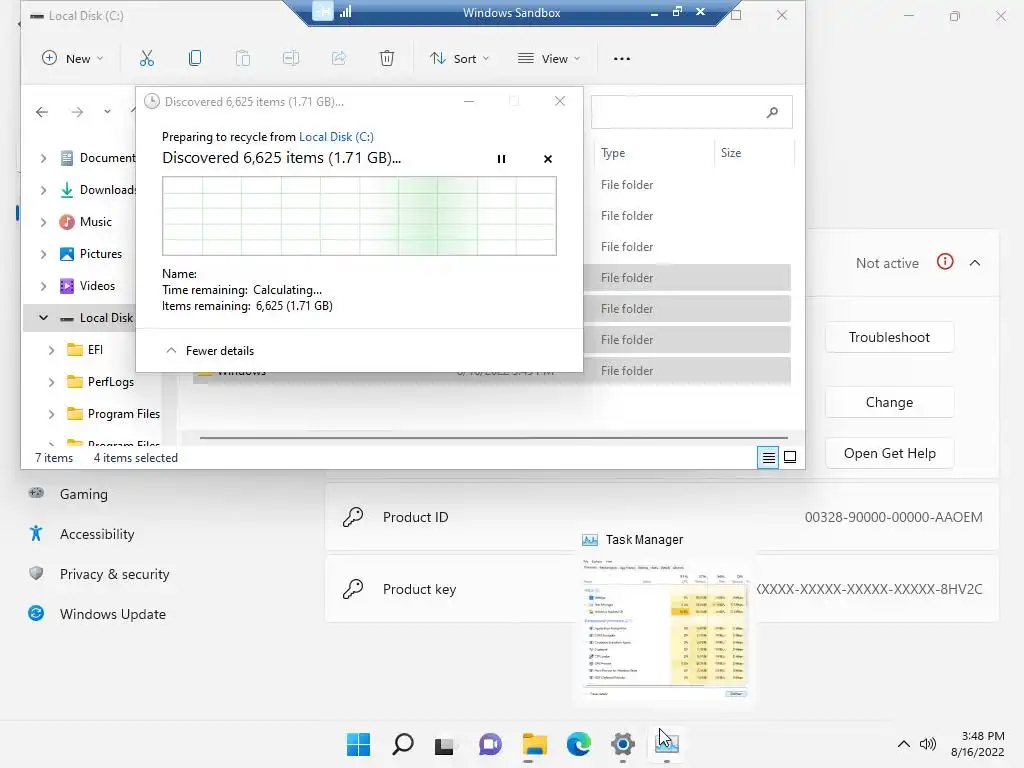Expand the Music tree node

43,222
